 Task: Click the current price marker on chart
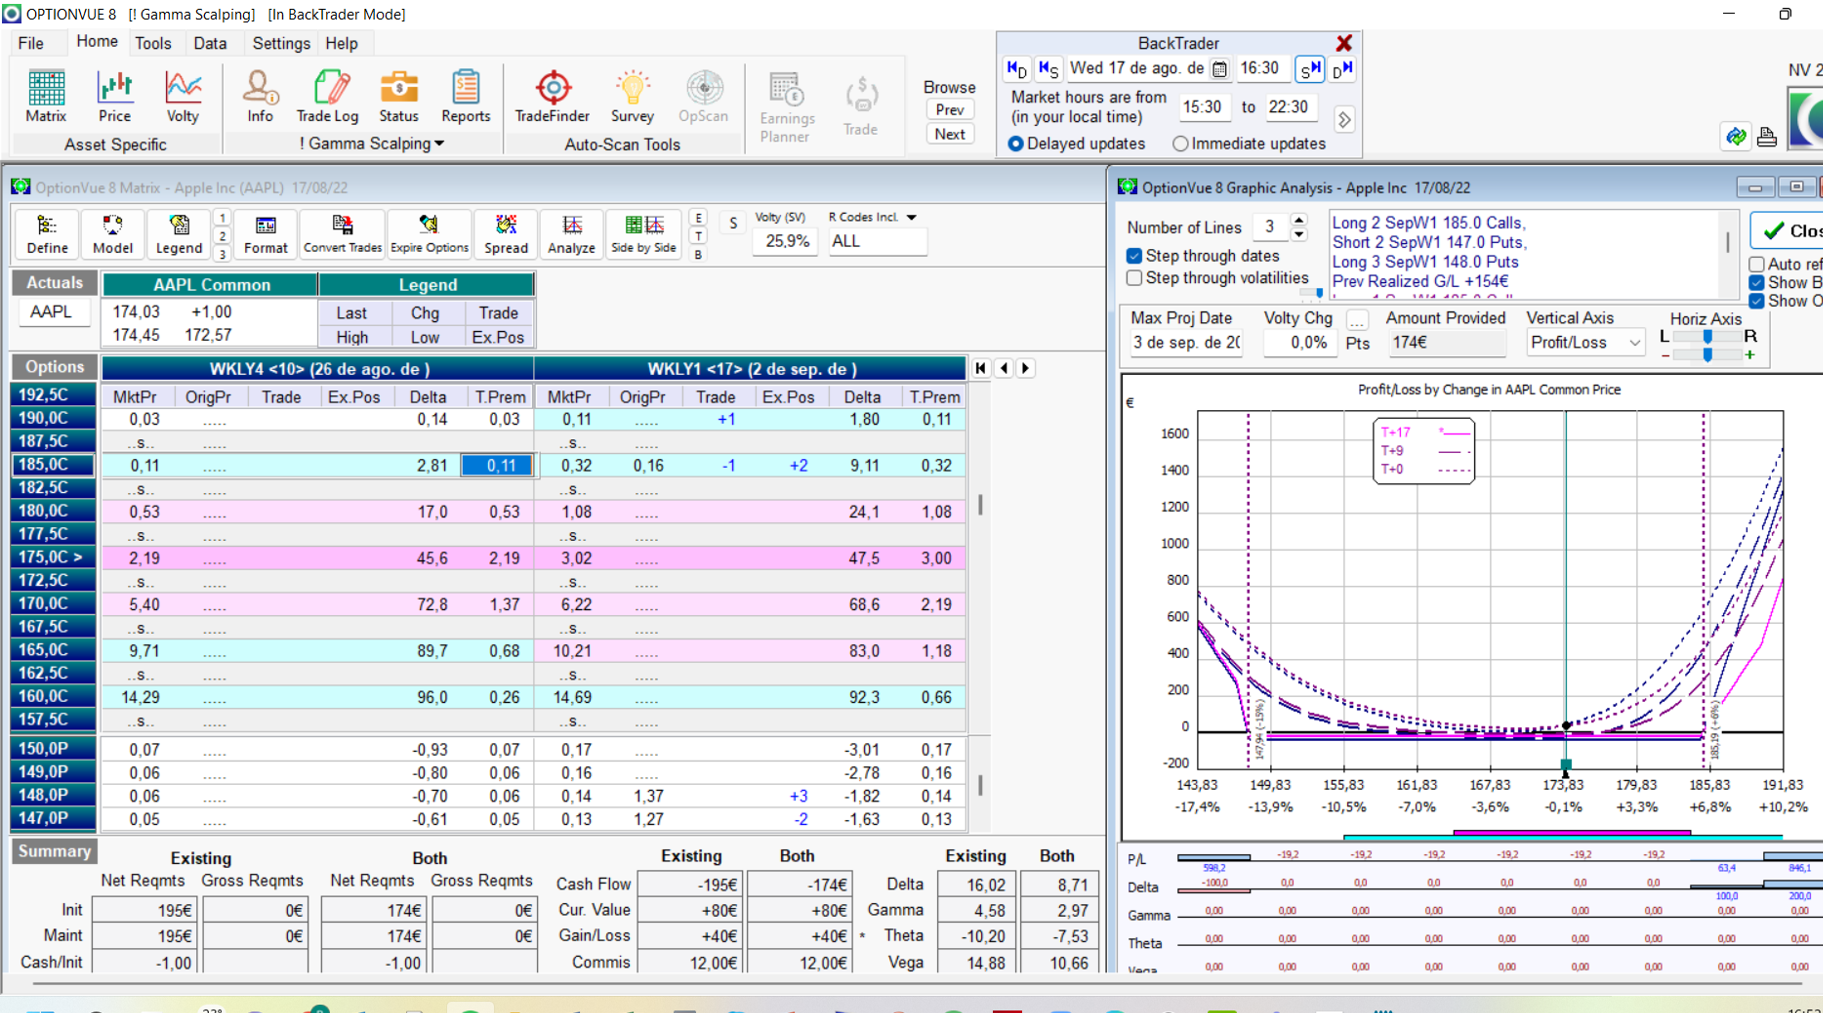click(1566, 765)
